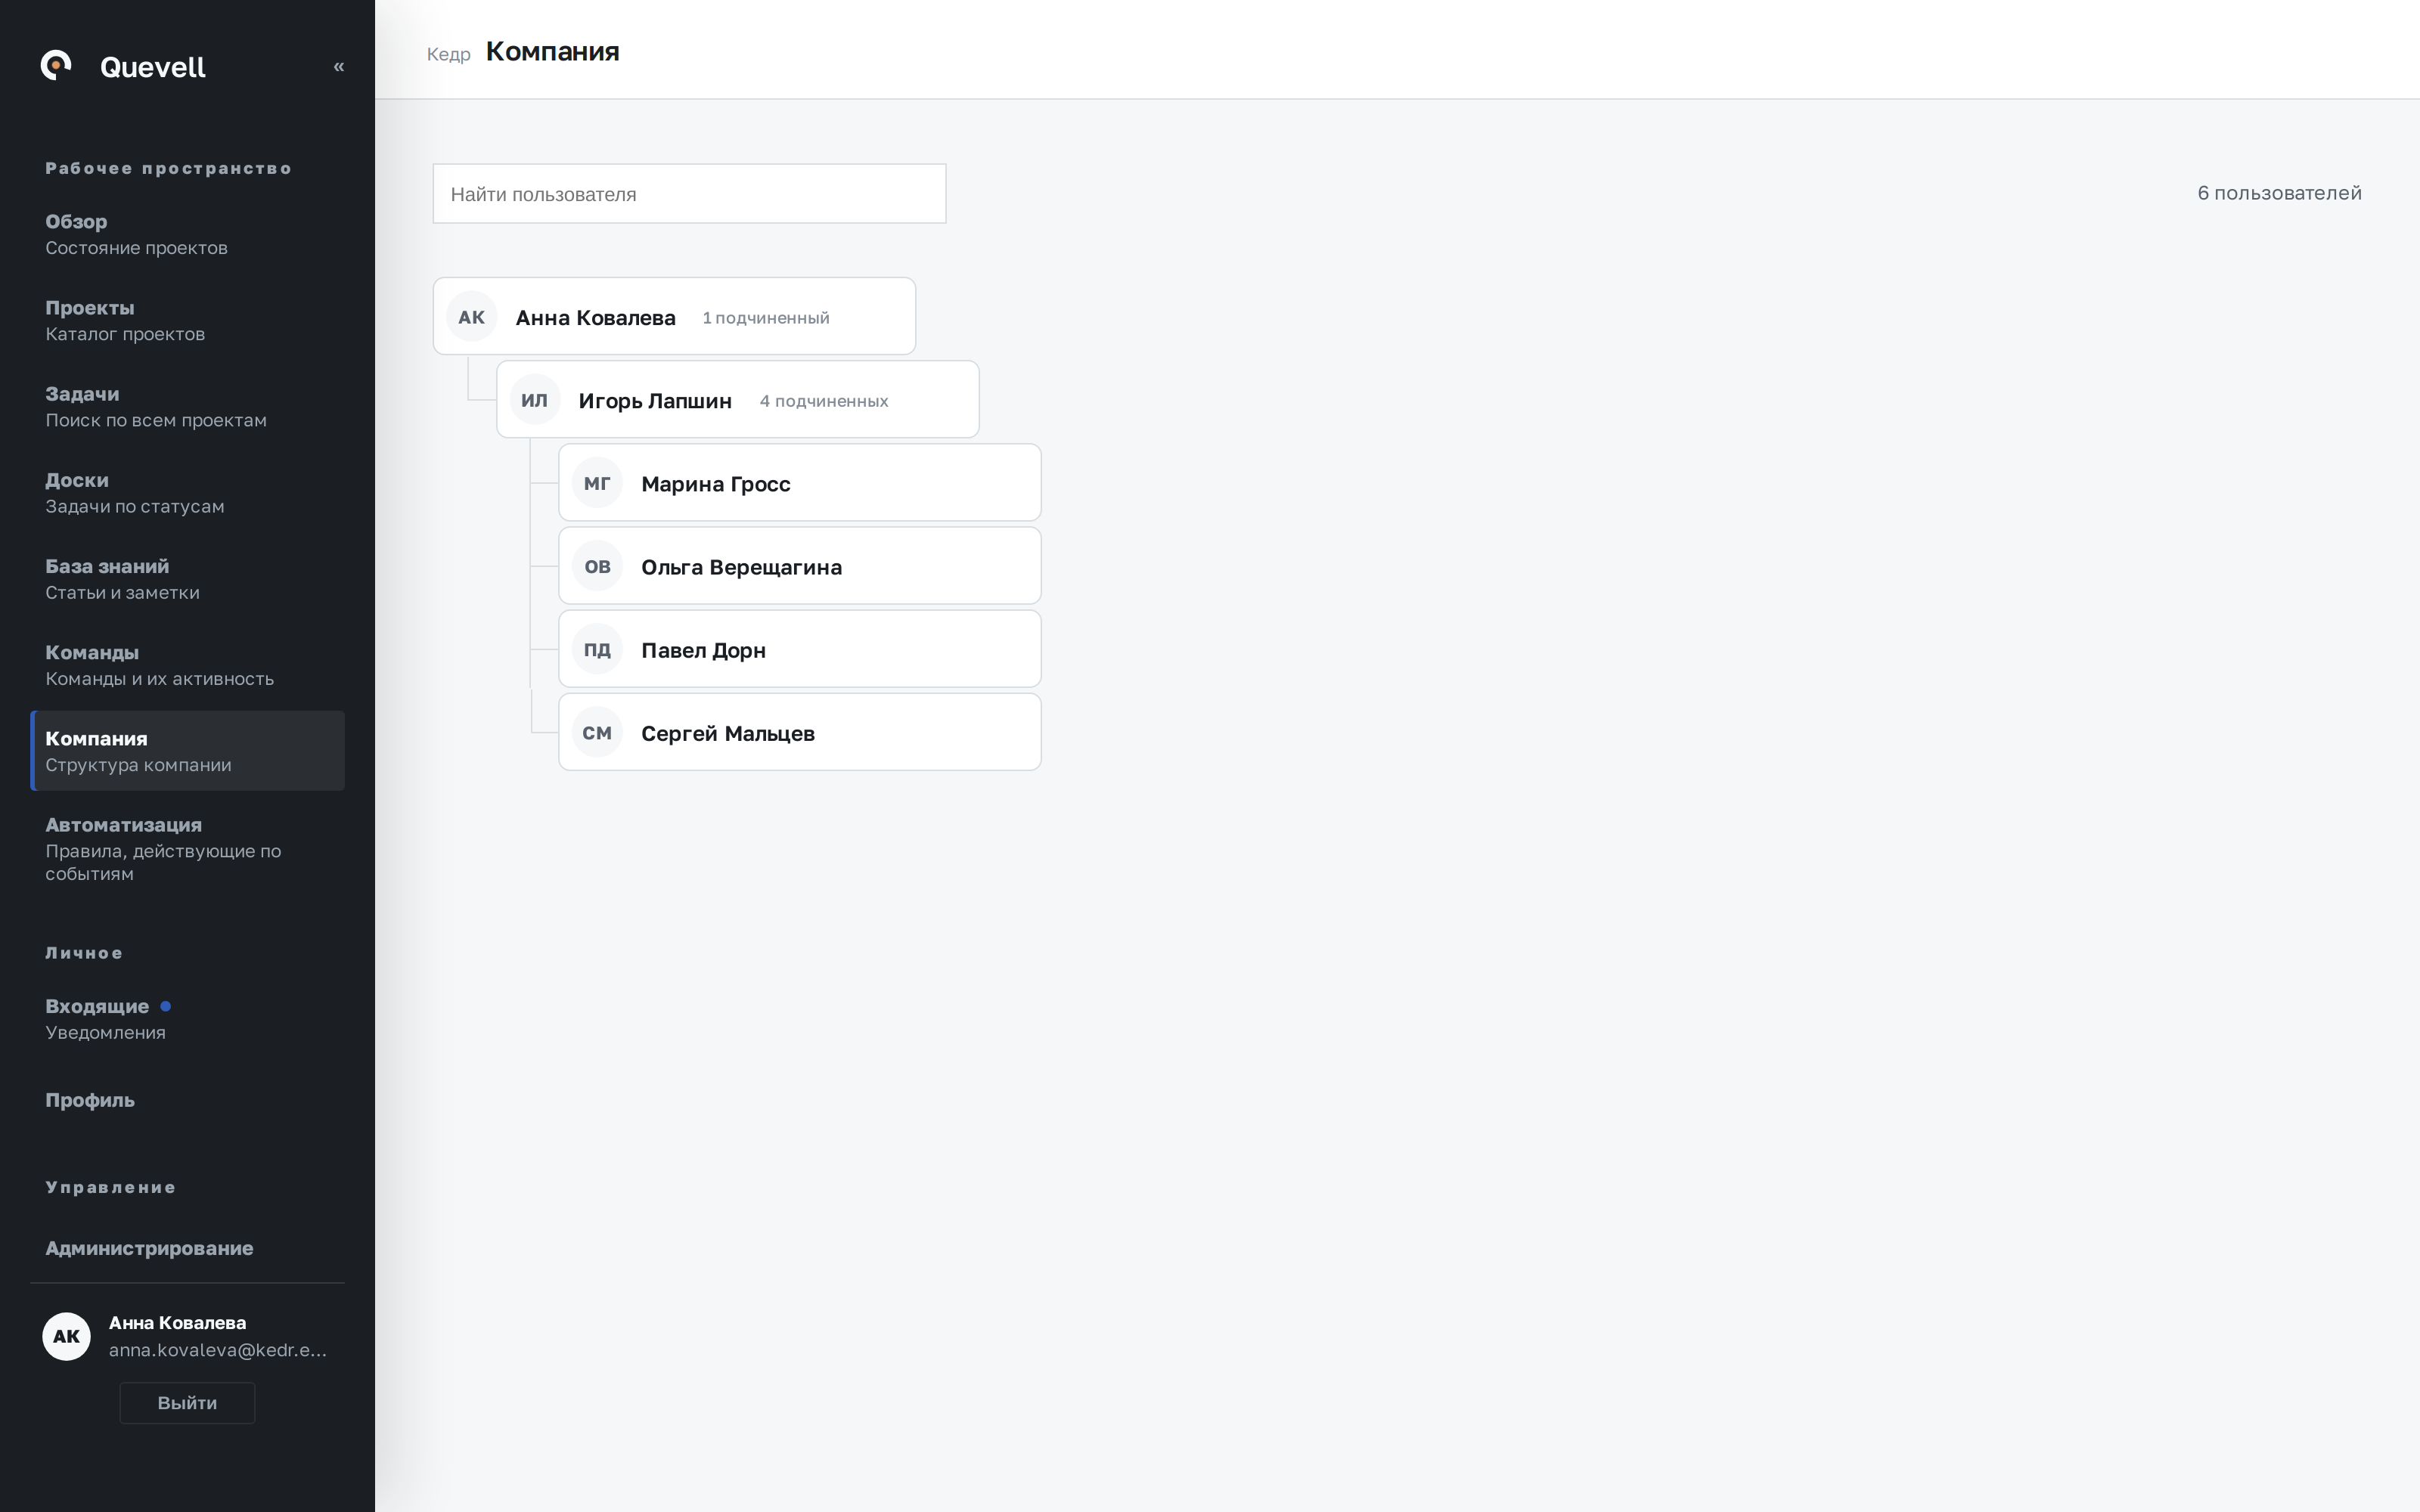Image resolution: width=2420 pixels, height=1512 pixels.
Task: Open Сергей Мальцев user card
Action: pos(800,732)
